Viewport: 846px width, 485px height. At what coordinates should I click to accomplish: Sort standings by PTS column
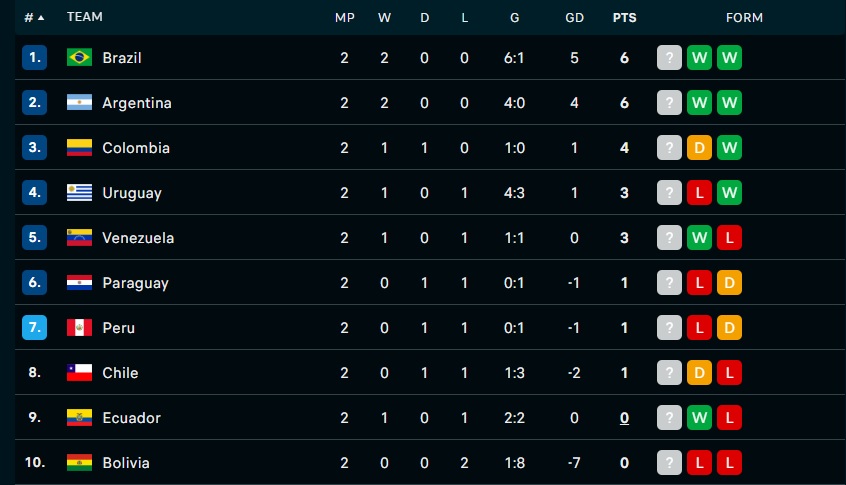pyautogui.click(x=624, y=18)
